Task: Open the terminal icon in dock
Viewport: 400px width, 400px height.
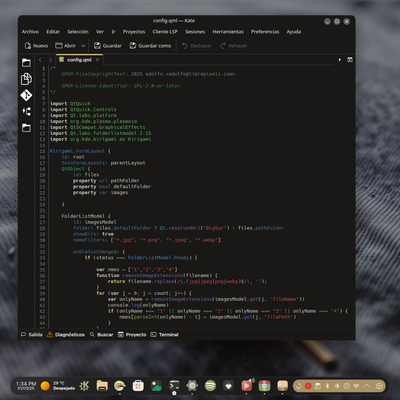Action: [174, 386]
